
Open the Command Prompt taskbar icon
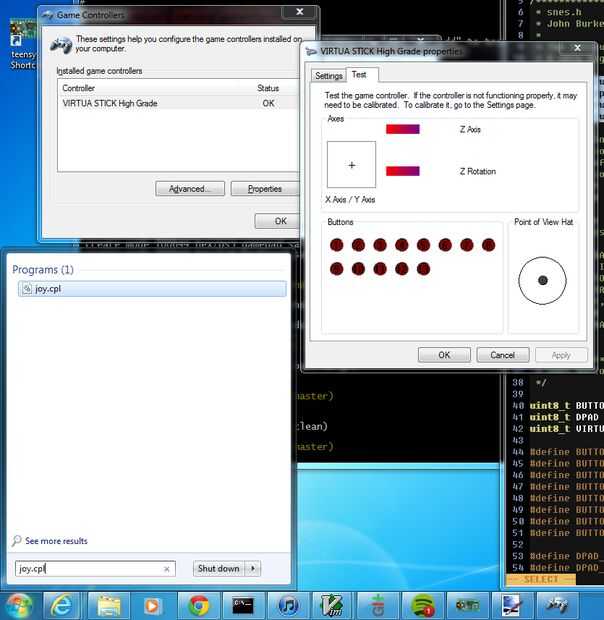(243, 605)
